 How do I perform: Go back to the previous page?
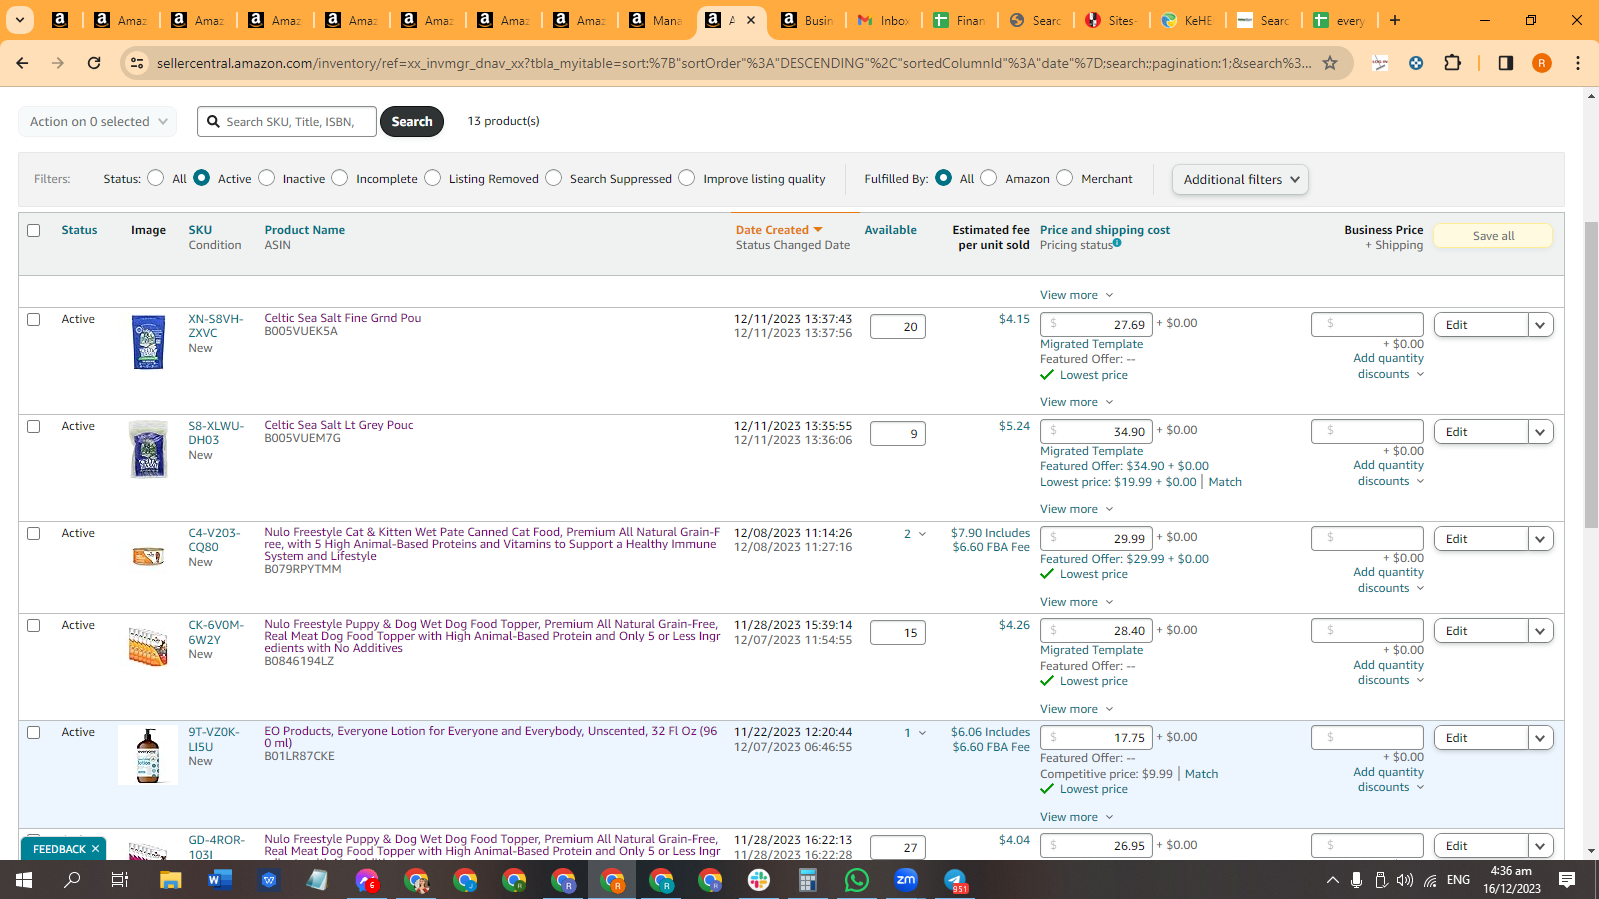22,63
